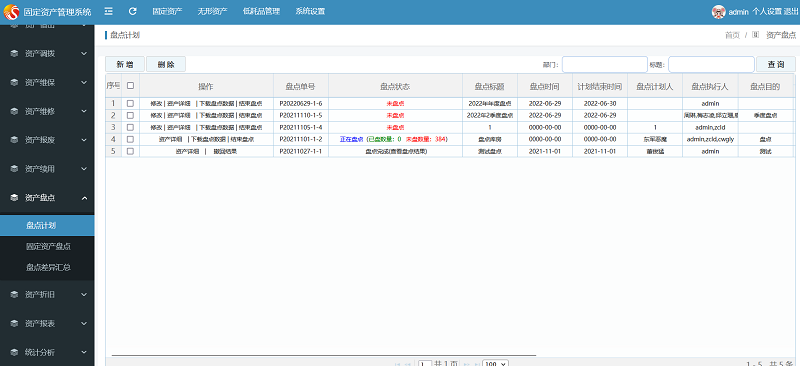Collapse the 资产盘点 sidebar chevron
Screen dimensions: 800x366
(84, 198)
